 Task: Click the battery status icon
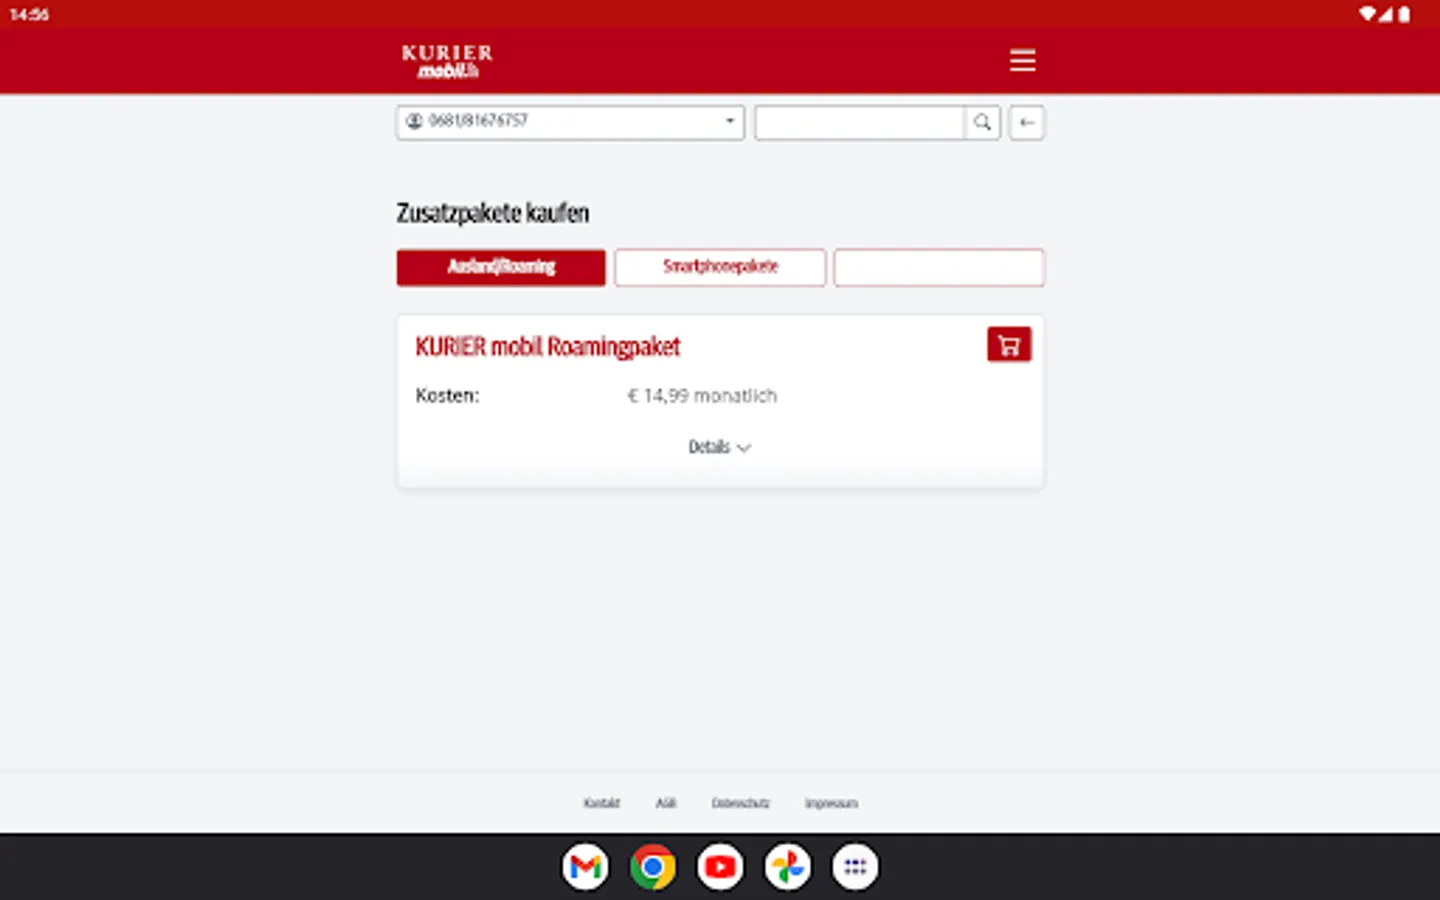coord(1404,14)
